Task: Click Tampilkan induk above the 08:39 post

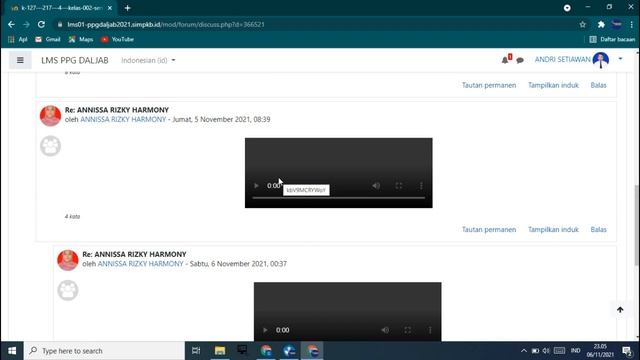Action: tap(553, 85)
